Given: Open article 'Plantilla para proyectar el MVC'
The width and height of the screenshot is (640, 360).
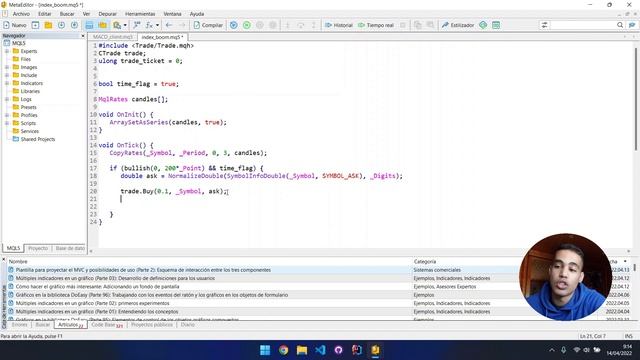Looking at the screenshot, I should pyautogui.click(x=143, y=270).
